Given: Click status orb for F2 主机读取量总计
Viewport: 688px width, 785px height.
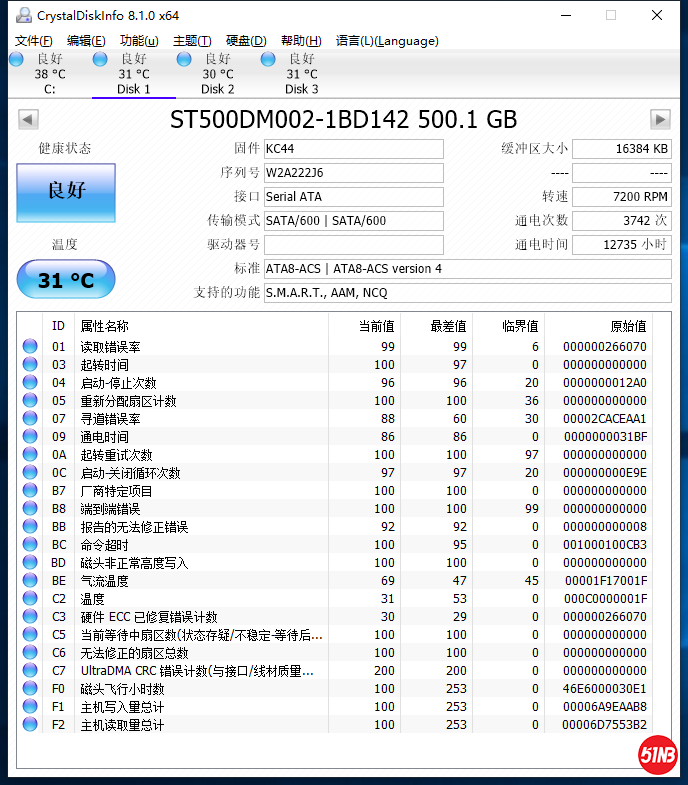Looking at the screenshot, I should coord(30,725).
